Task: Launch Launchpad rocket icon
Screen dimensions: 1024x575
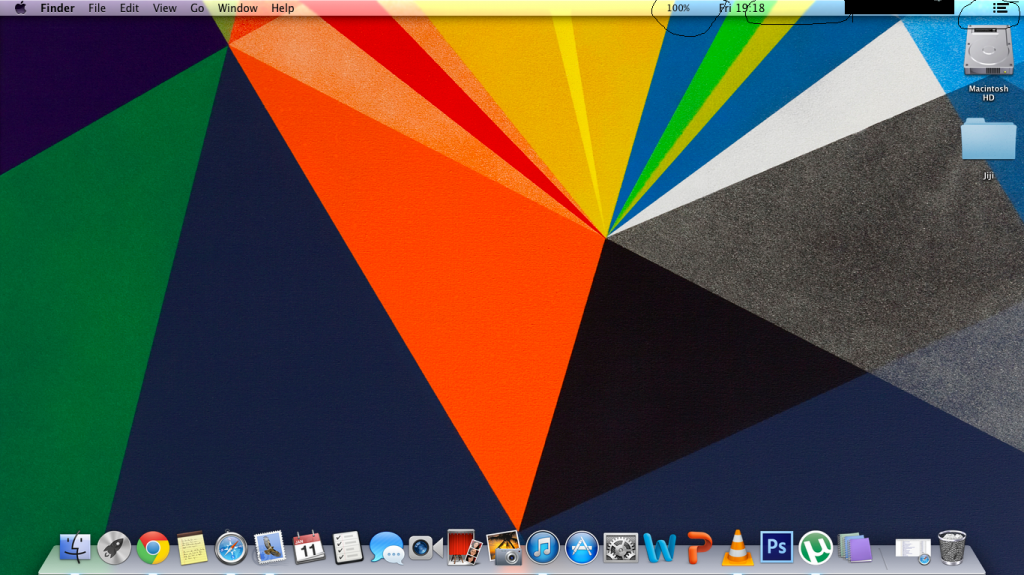Action: (114, 548)
